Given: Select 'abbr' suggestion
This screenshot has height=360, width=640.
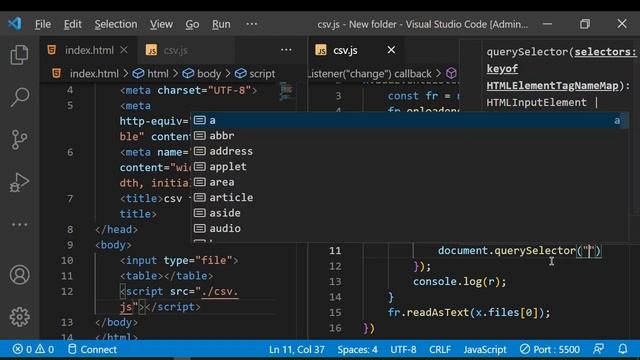Looking at the screenshot, I should tap(409, 136).
